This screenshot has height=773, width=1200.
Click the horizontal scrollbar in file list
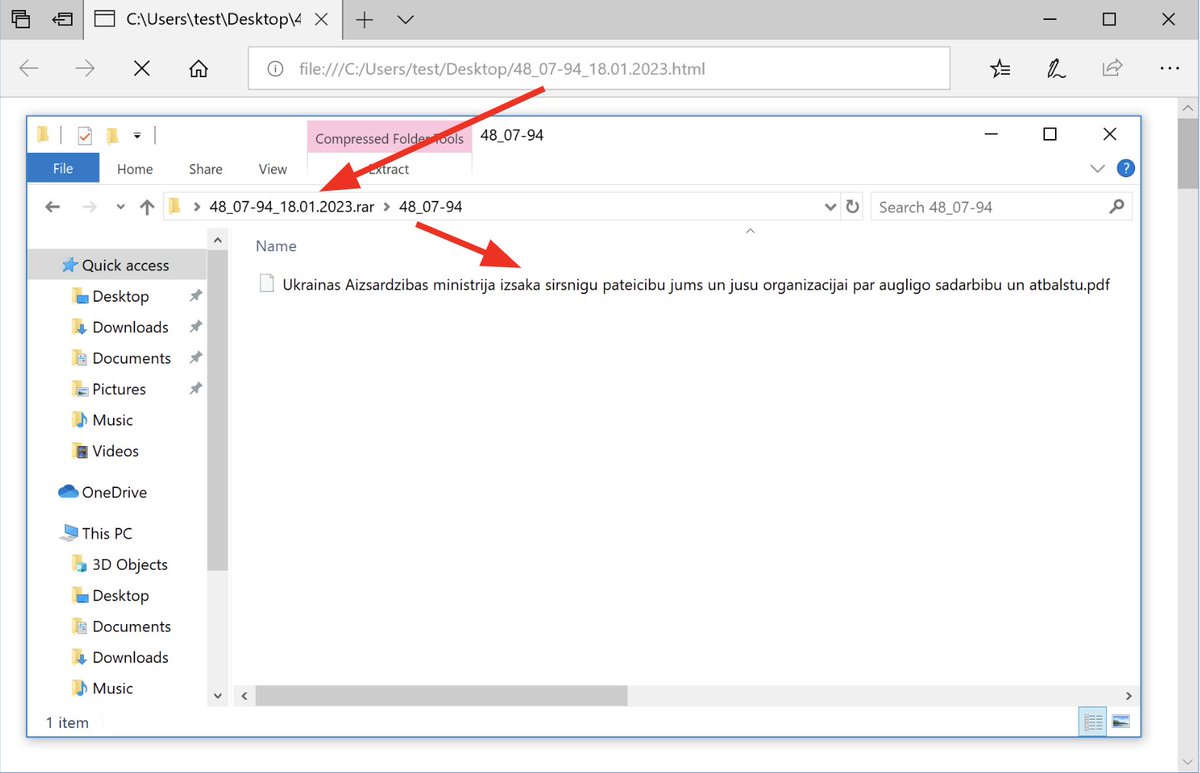(441, 695)
